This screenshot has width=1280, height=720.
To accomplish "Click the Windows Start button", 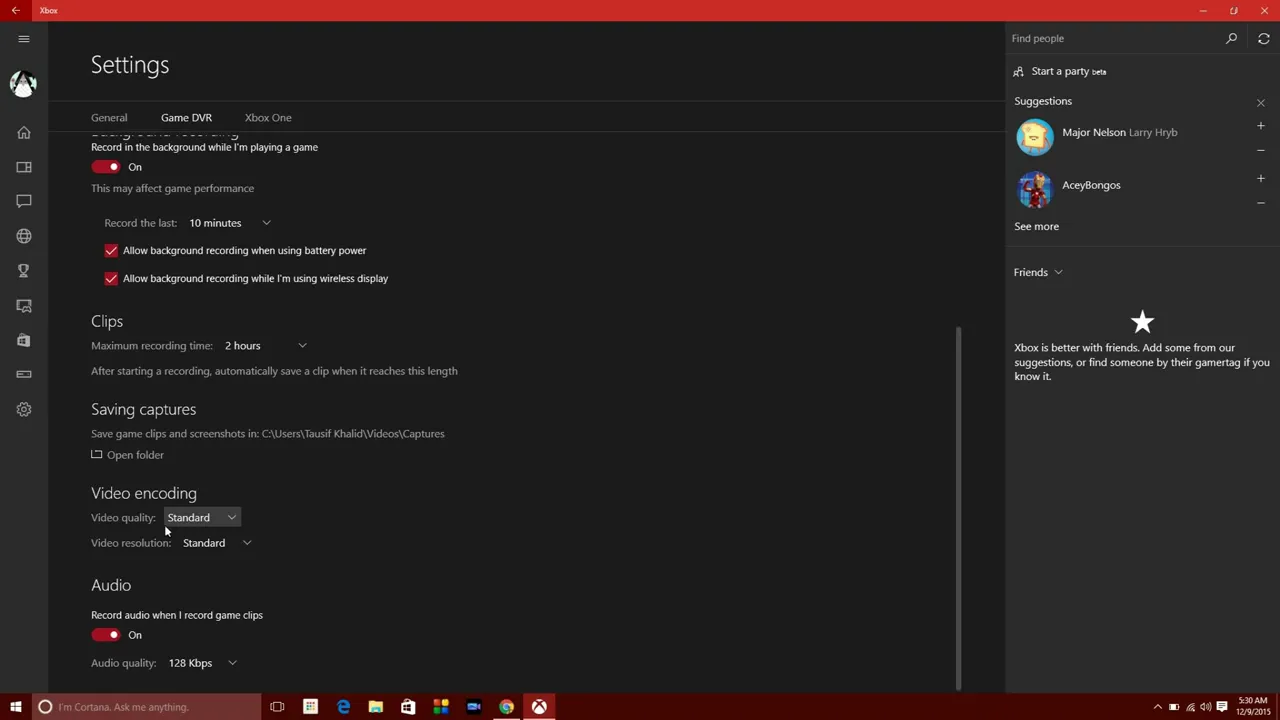I will pyautogui.click(x=16, y=707).
